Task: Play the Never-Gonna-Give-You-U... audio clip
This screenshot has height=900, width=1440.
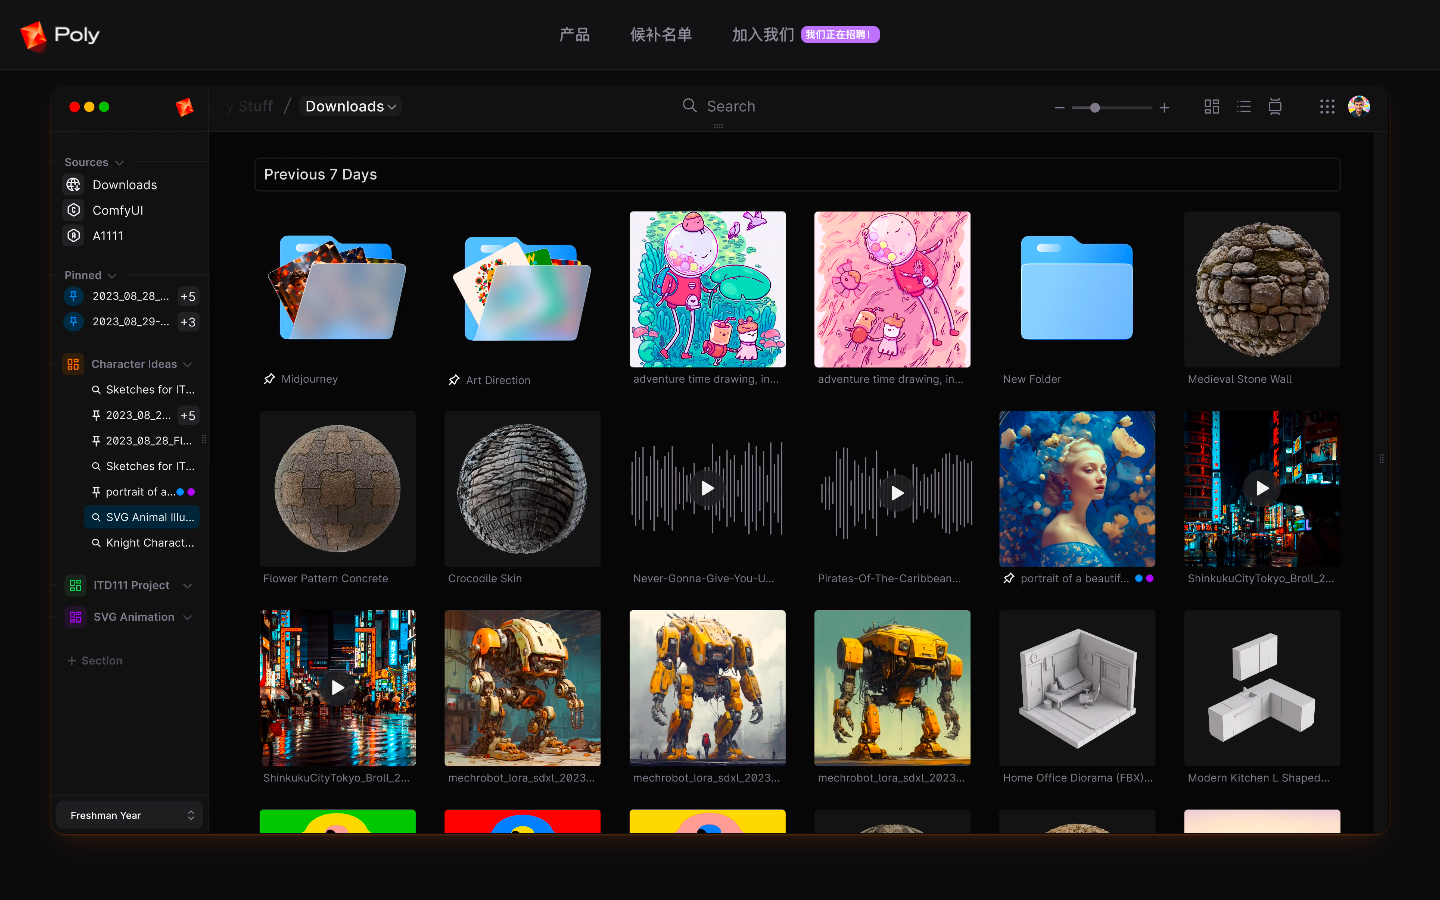Action: pyautogui.click(x=708, y=488)
